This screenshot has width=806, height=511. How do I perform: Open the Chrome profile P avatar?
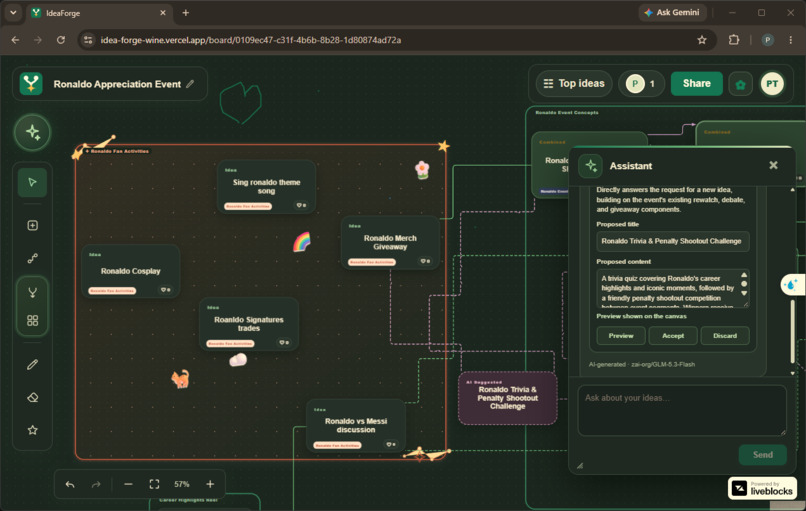tap(767, 40)
